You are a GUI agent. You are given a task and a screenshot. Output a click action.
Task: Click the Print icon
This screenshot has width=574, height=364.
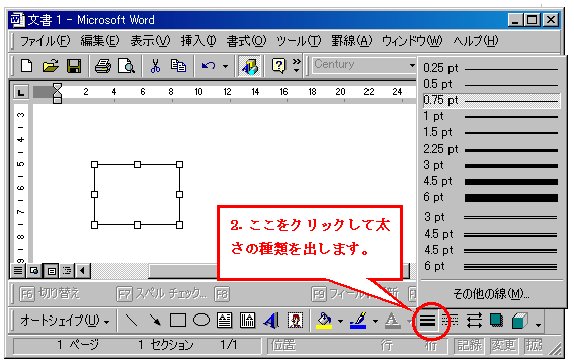click(x=102, y=66)
